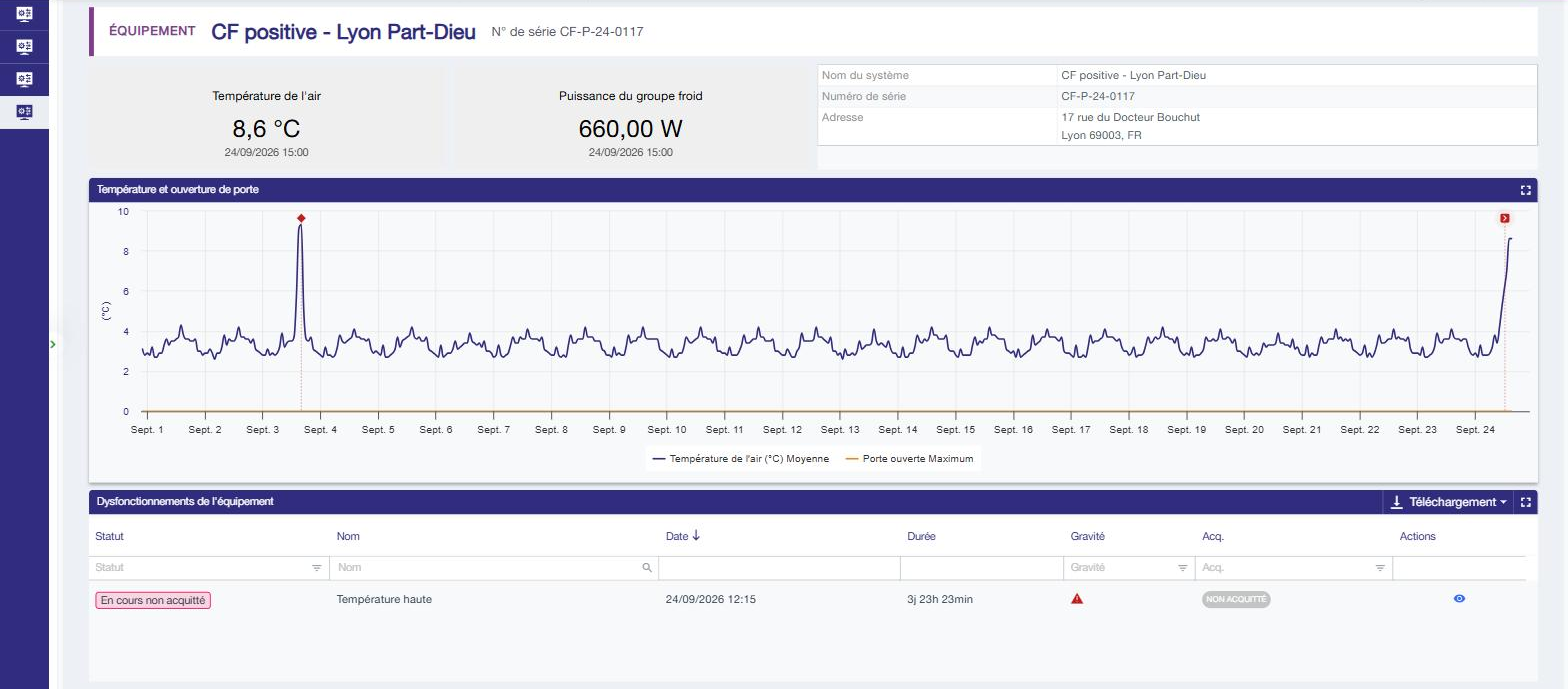
Task: Click the red arrow alarm marker after Sept. 24
Action: 1505,218
